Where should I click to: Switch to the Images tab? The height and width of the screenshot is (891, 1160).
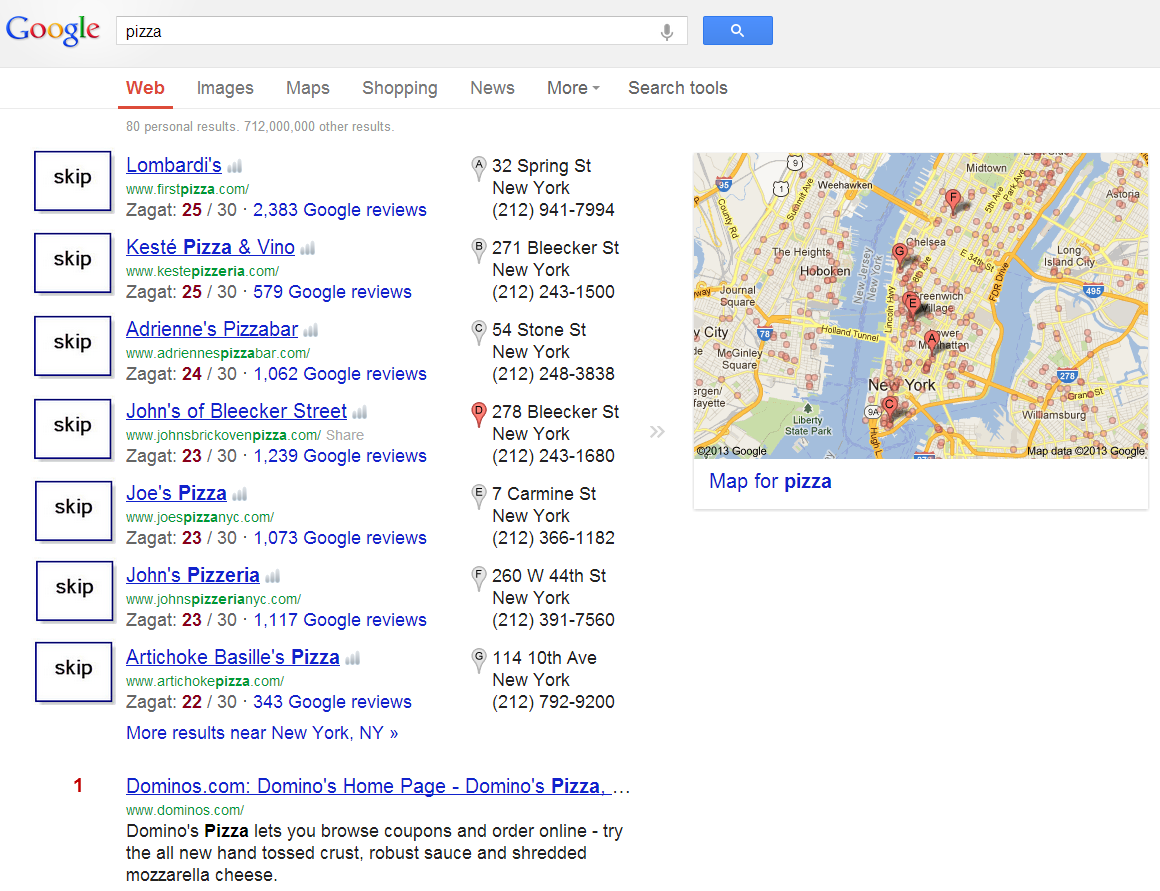[225, 88]
